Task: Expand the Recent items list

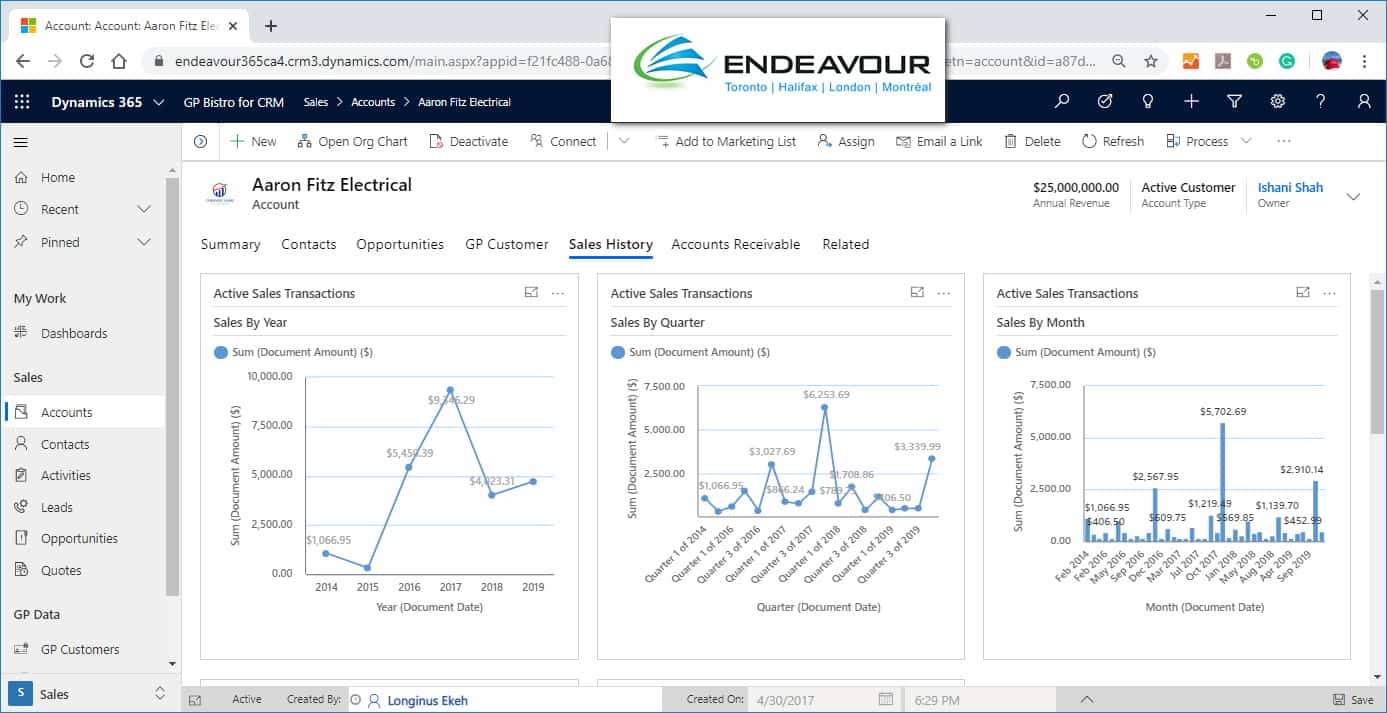Action: click(x=143, y=209)
